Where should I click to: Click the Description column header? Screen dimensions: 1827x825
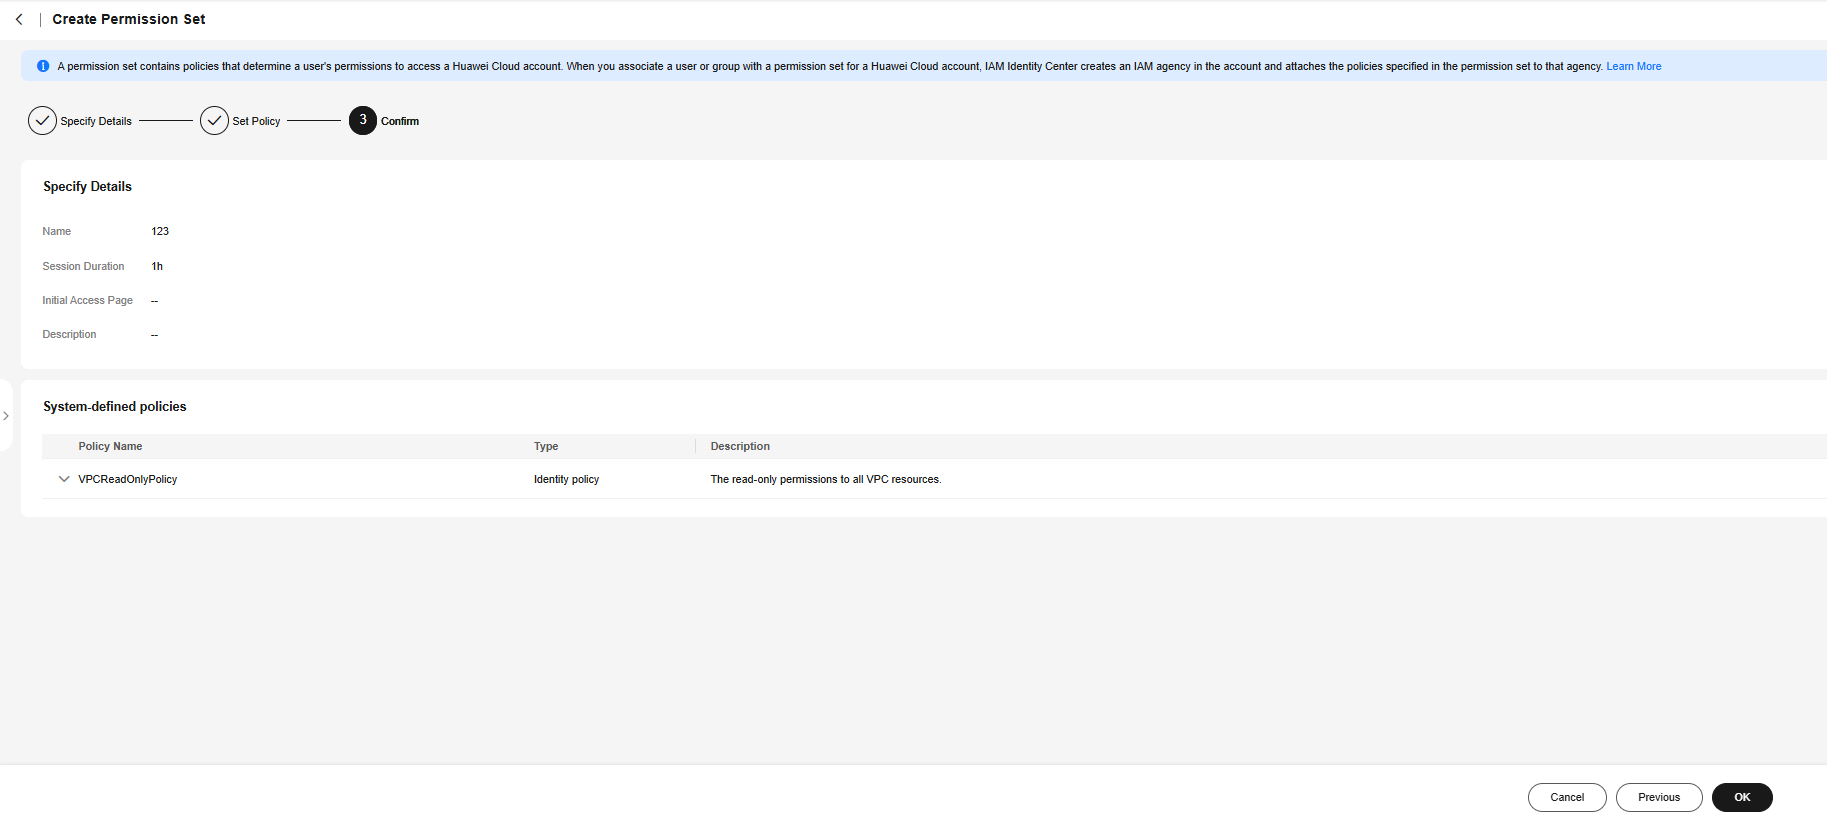740,446
